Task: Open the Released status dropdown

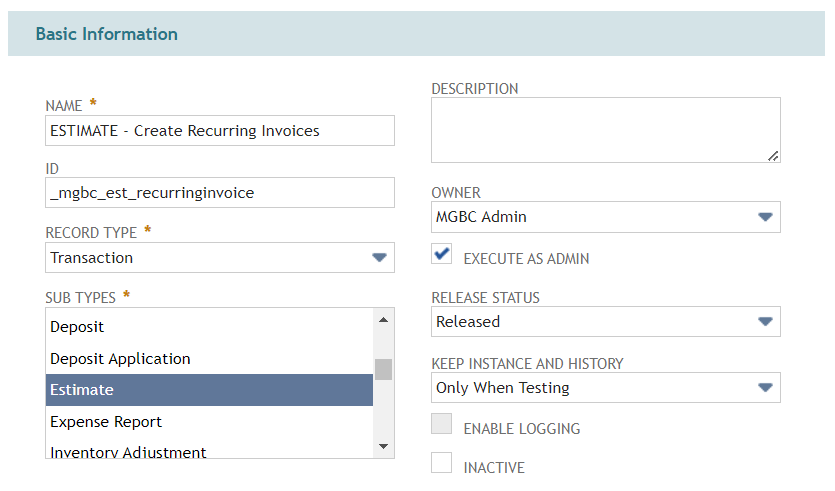Action: pos(606,322)
